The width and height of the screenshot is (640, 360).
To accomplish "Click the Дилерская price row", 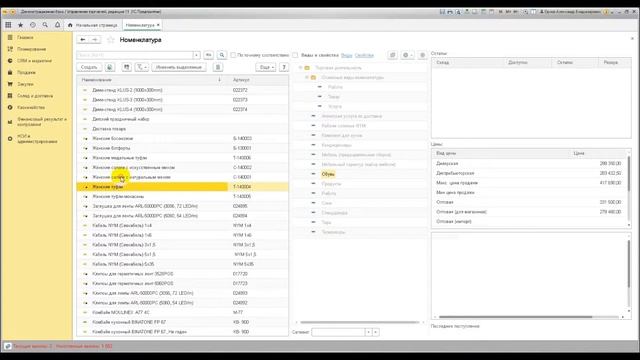I will 529,163.
